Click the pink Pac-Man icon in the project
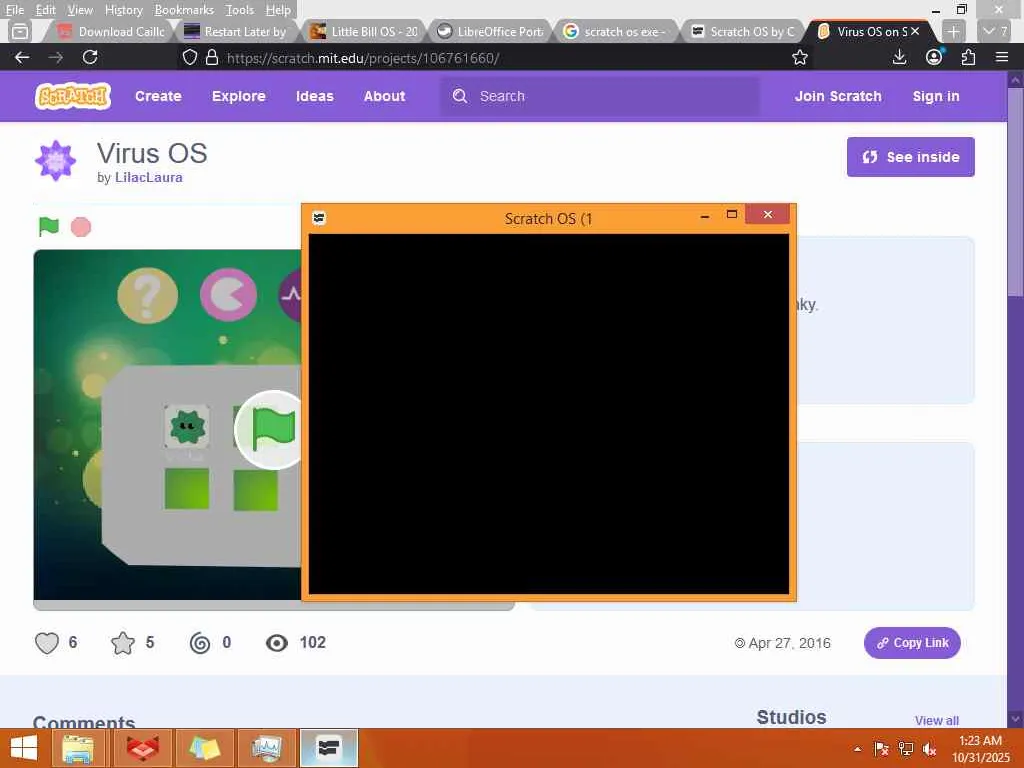Screen dimensions: 1024x768 228,295
